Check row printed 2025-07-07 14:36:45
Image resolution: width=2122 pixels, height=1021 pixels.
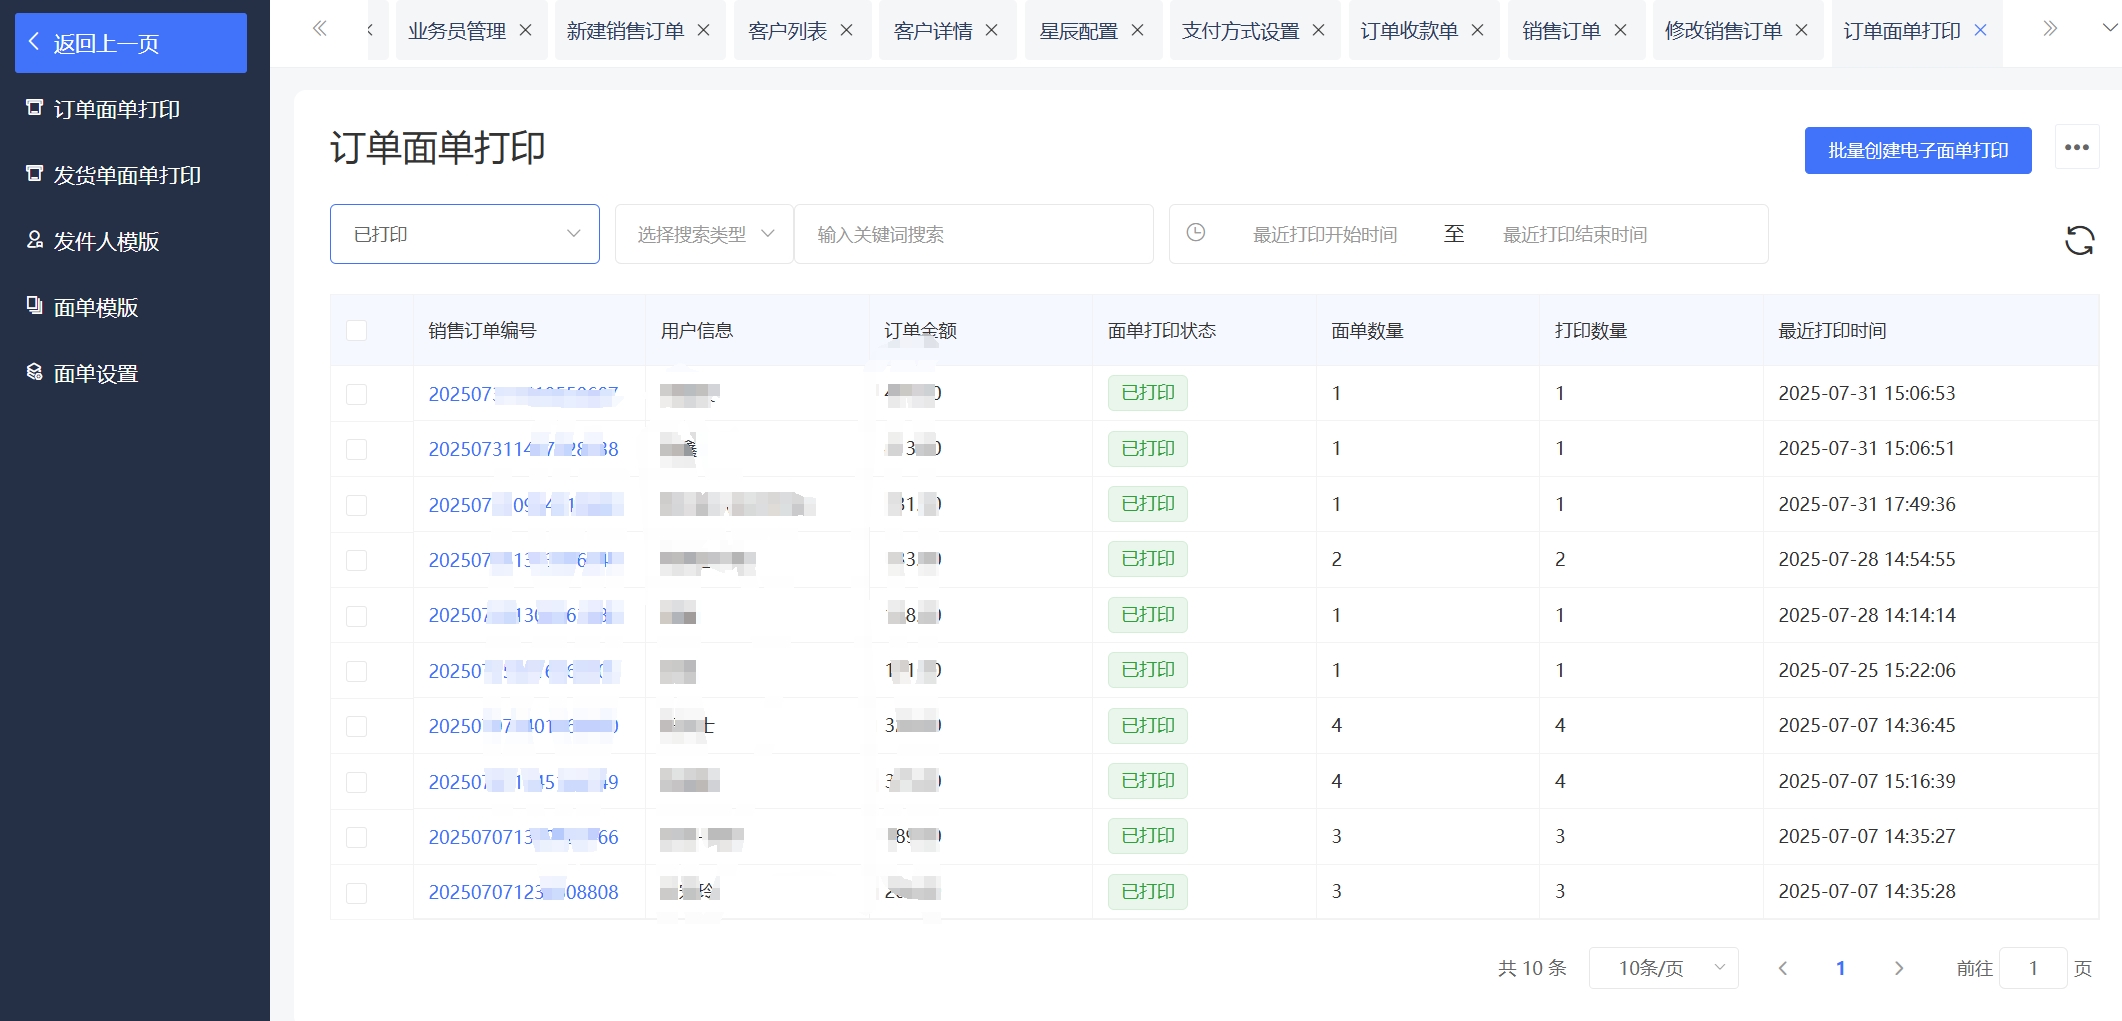356,726
